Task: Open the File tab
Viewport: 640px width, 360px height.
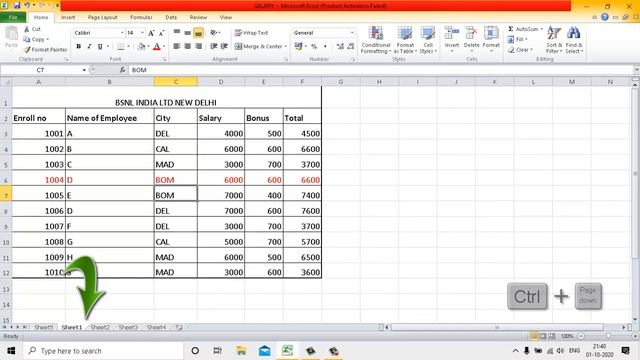Action: (13, 17)
